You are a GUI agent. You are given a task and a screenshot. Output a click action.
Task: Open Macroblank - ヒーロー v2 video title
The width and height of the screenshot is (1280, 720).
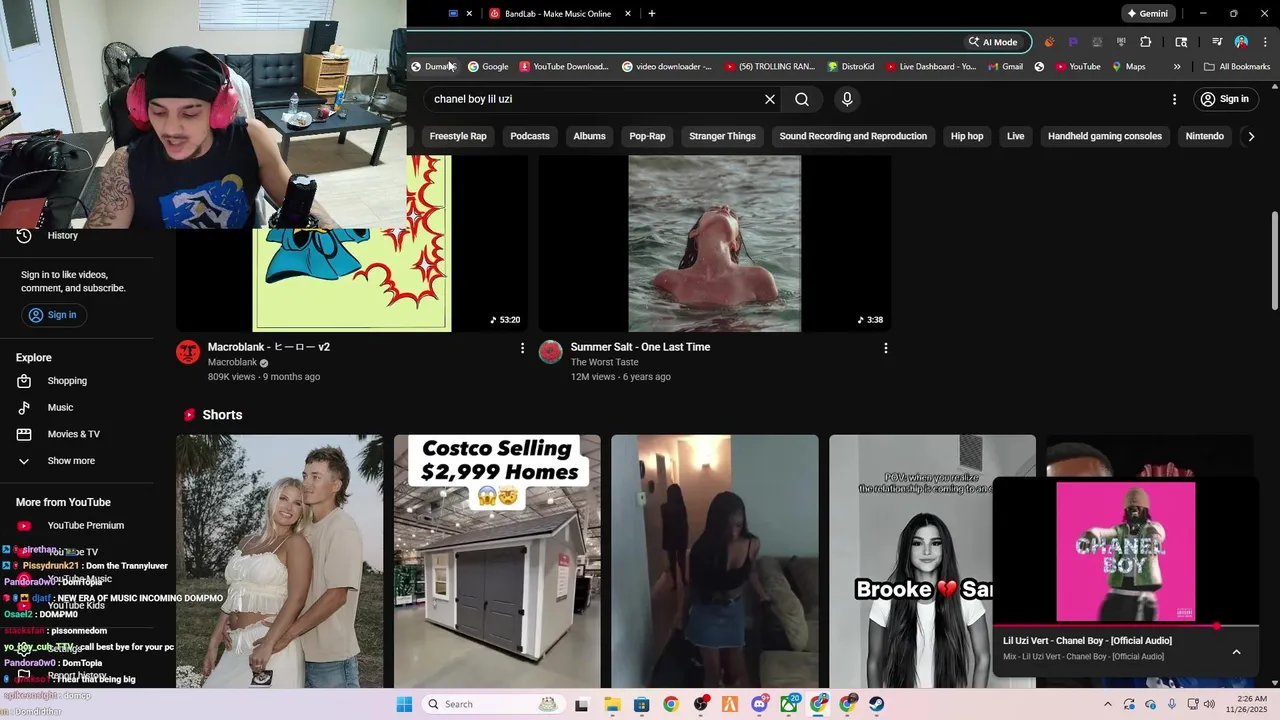coord(269,347)
